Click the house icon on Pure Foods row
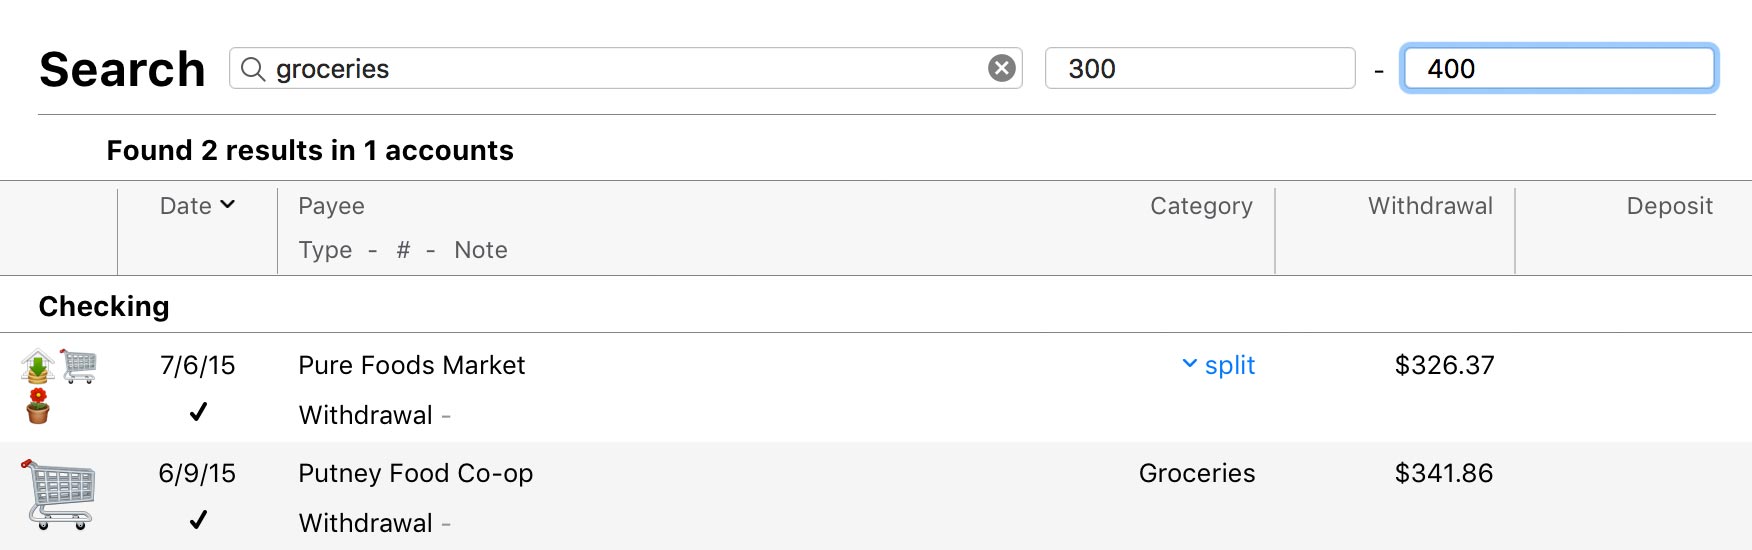The width and height of the screenshot is (1752, 550). click(38, 366)
